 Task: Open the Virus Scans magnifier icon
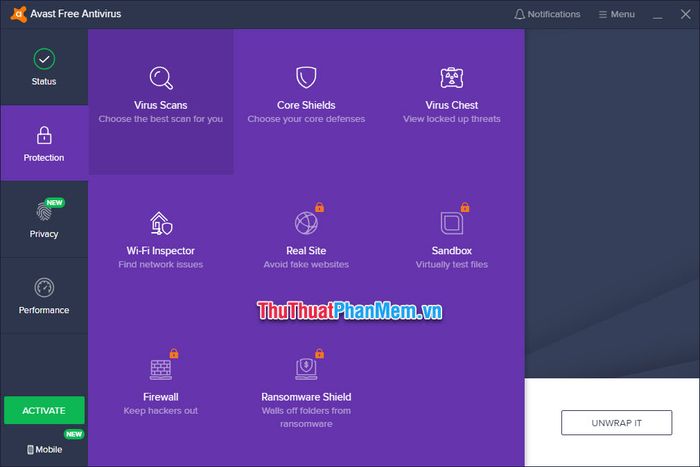161,78
